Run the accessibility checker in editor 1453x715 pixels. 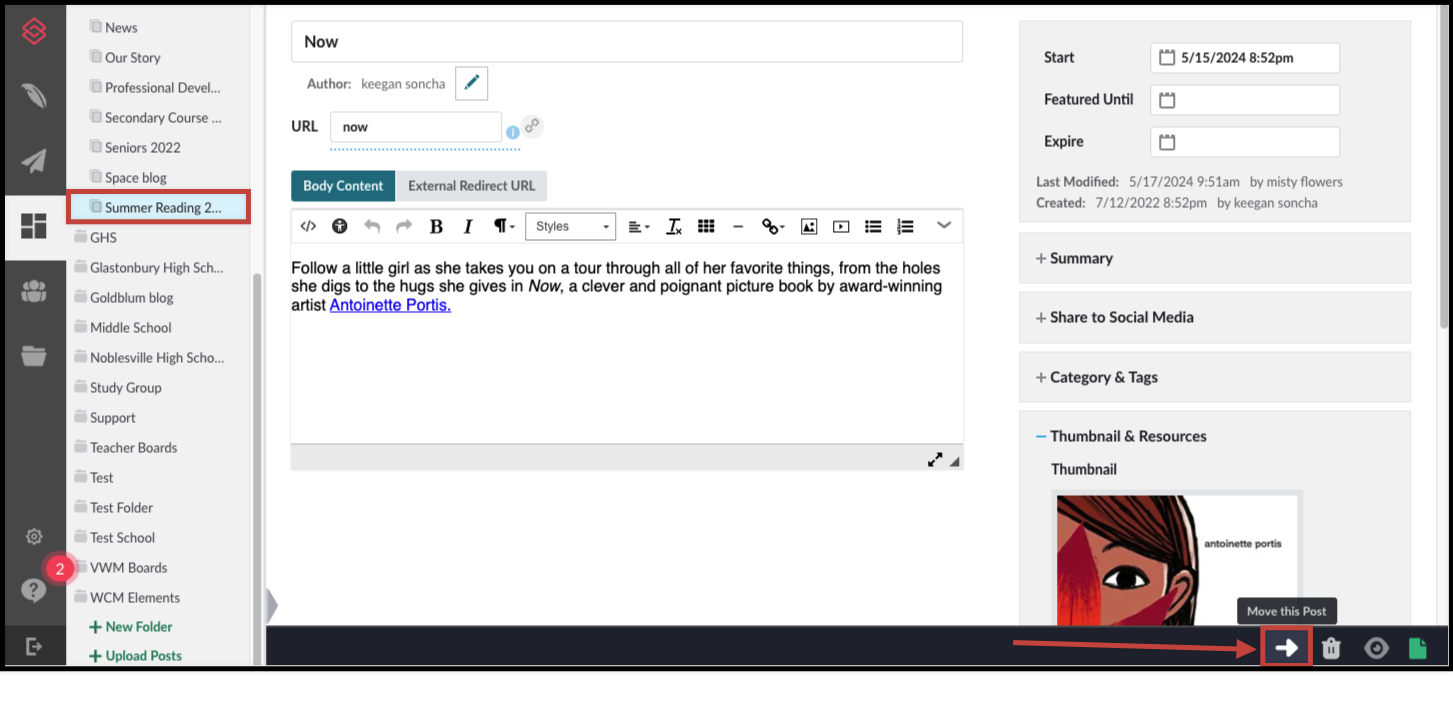click(340, 227)
